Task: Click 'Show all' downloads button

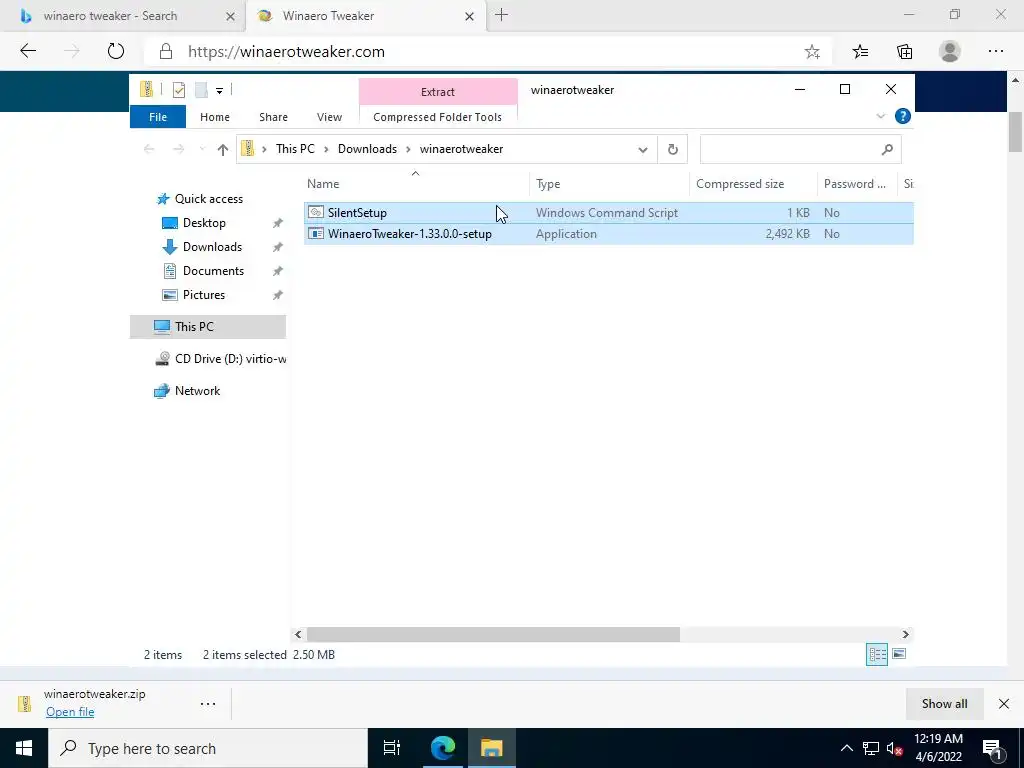Action: pyautogui.click(x=944, y=704)
